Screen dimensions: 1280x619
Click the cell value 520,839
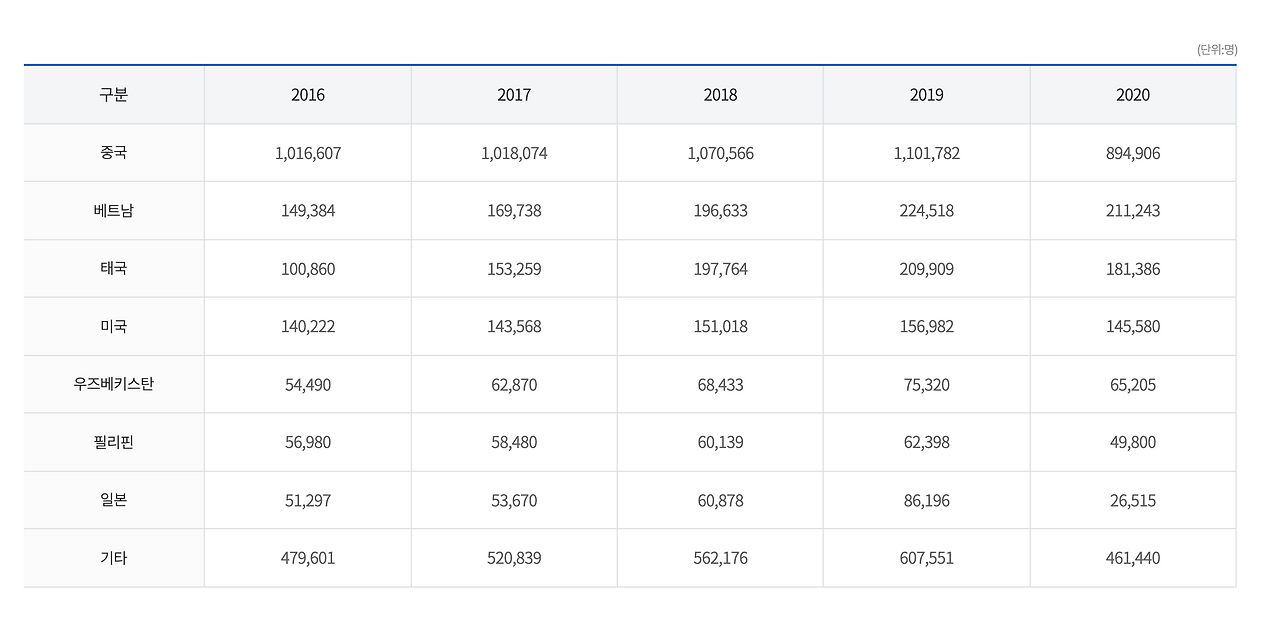pyautogui.click(x=514, y=558)
